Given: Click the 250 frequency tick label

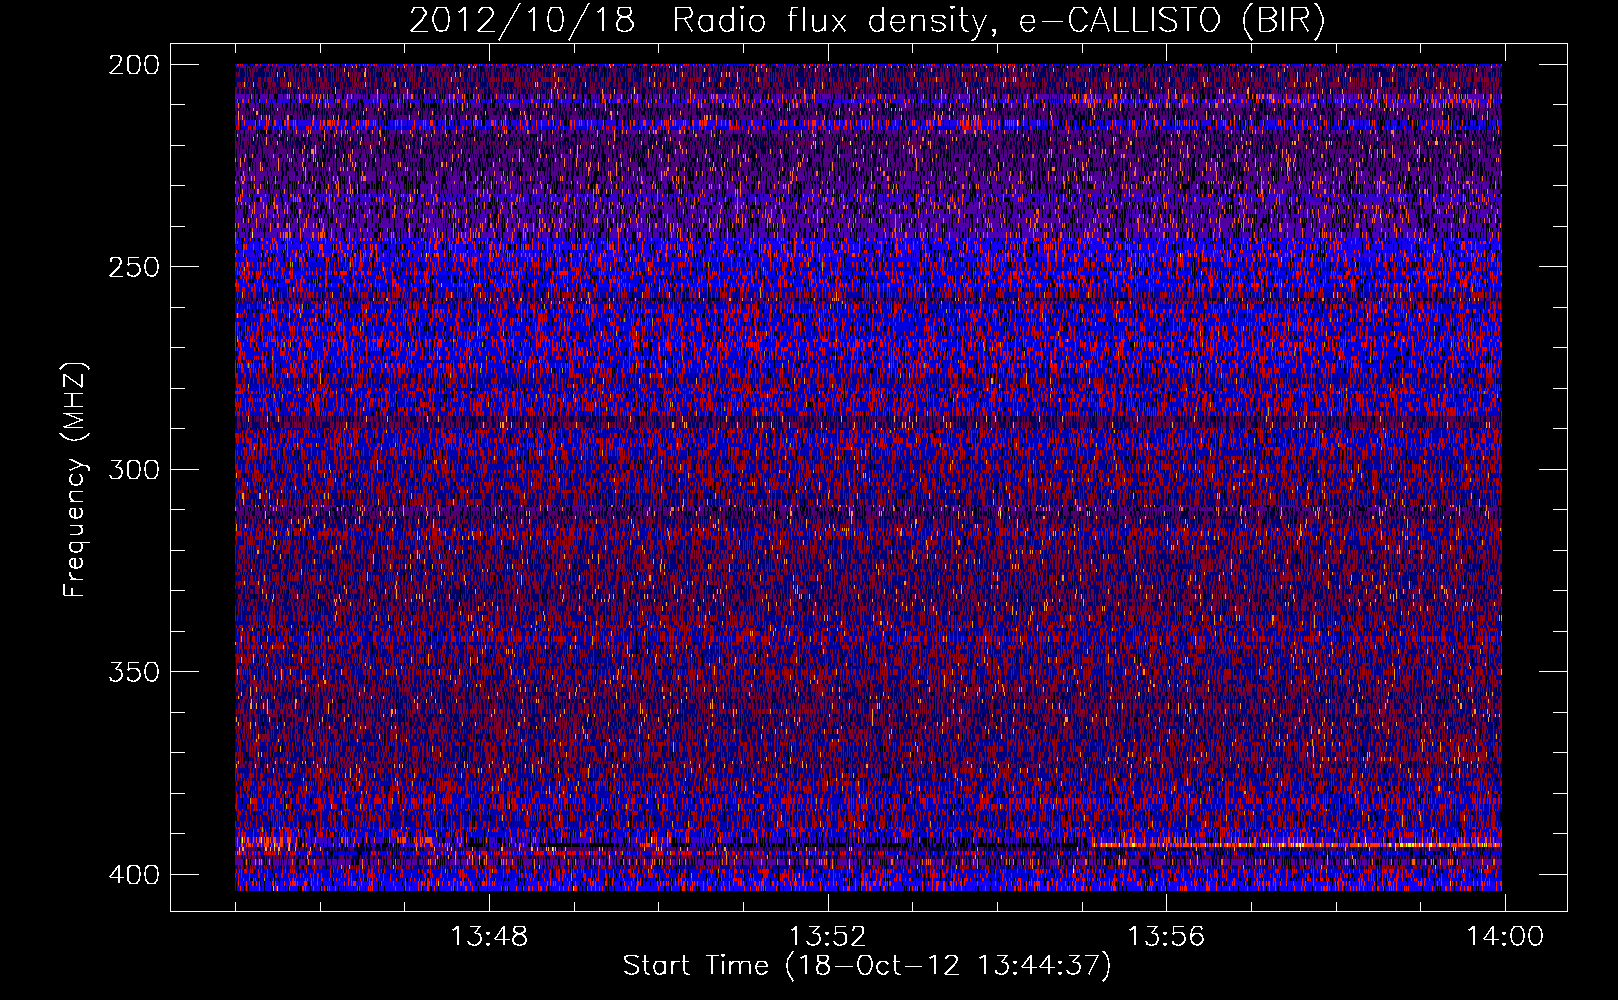Looking at the screenshot, I should click(x=133, y=267).
